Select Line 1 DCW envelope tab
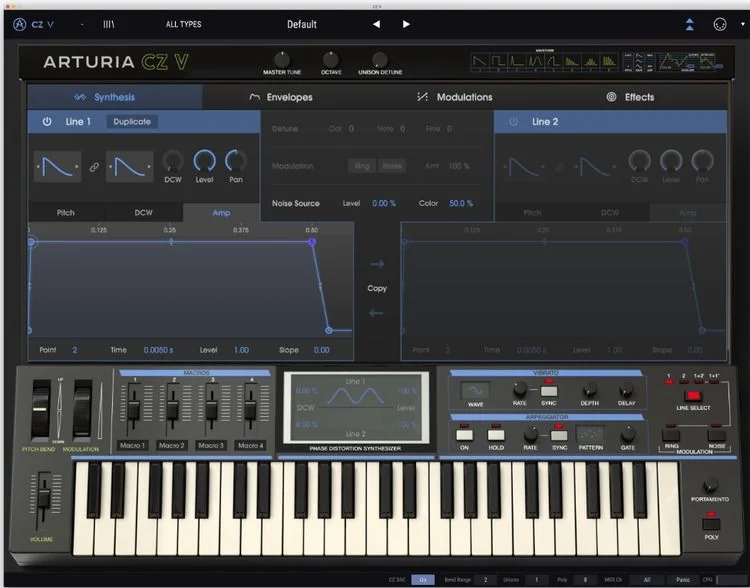This screenshot has width=750, height=588. click(143, 212)
